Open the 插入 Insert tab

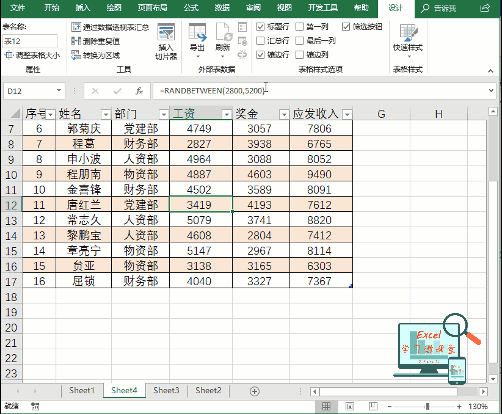tap(83, 8)
